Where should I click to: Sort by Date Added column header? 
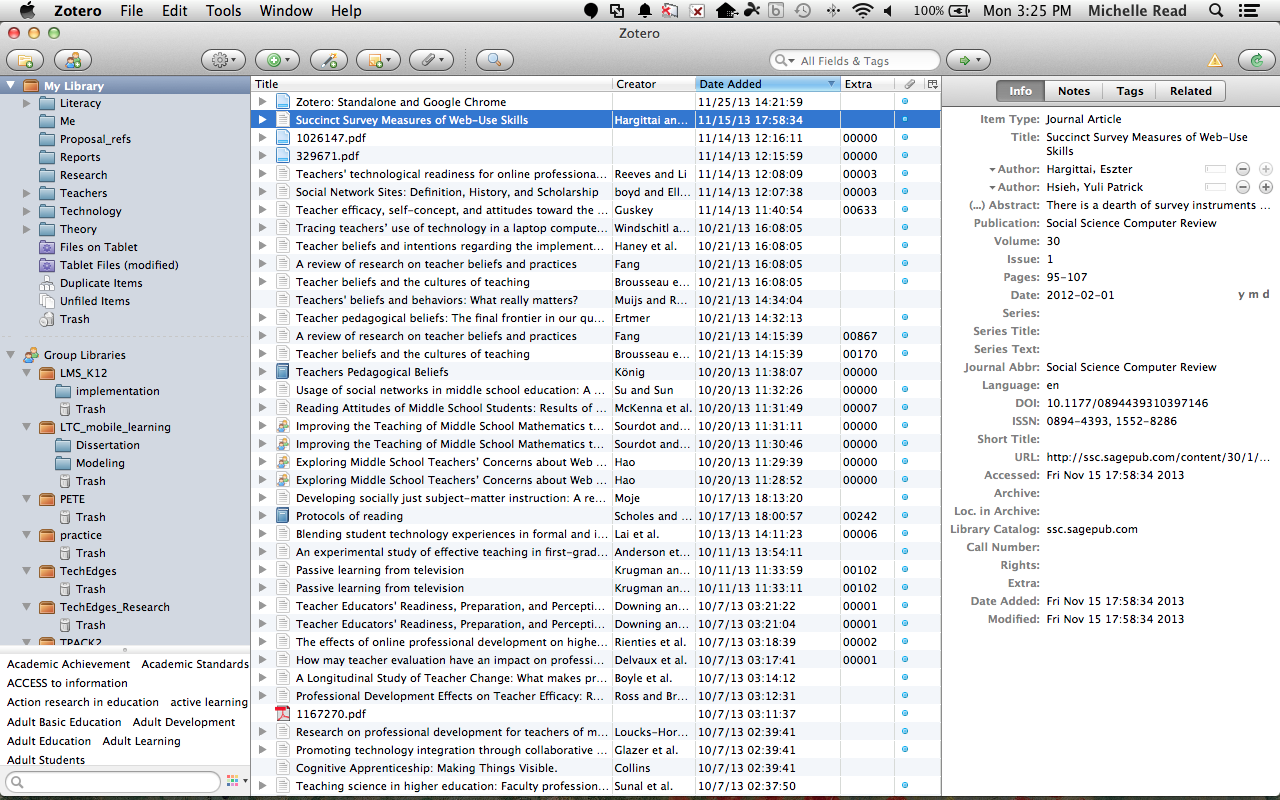click(x=768, y=84)
